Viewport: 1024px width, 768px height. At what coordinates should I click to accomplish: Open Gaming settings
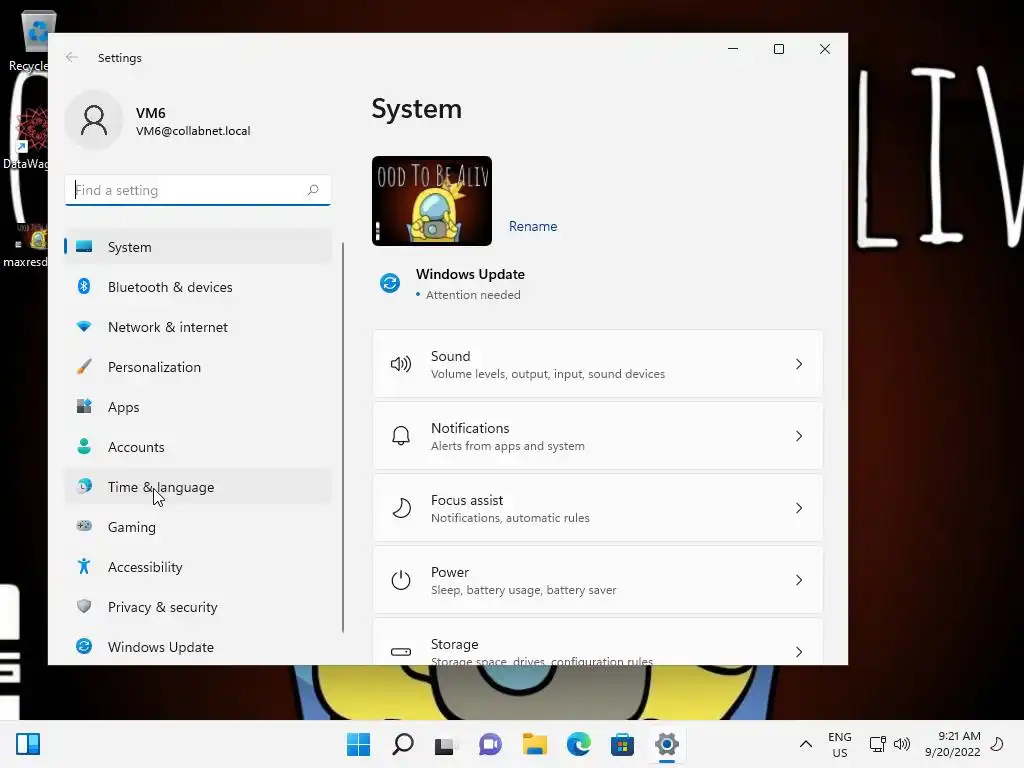click(198, 527)
